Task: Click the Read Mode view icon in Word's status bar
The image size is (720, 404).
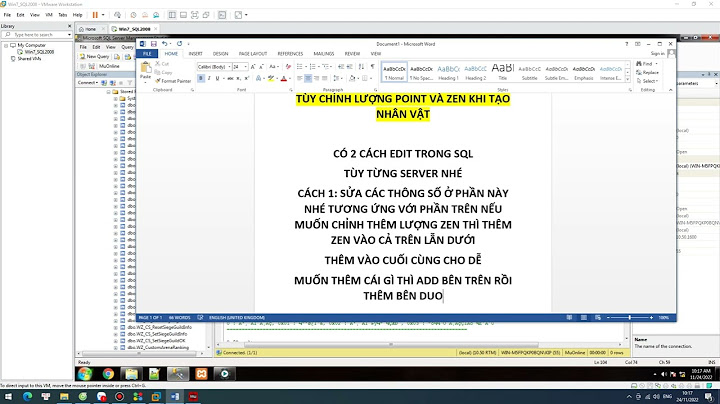Action: click(x=569, y=318)
